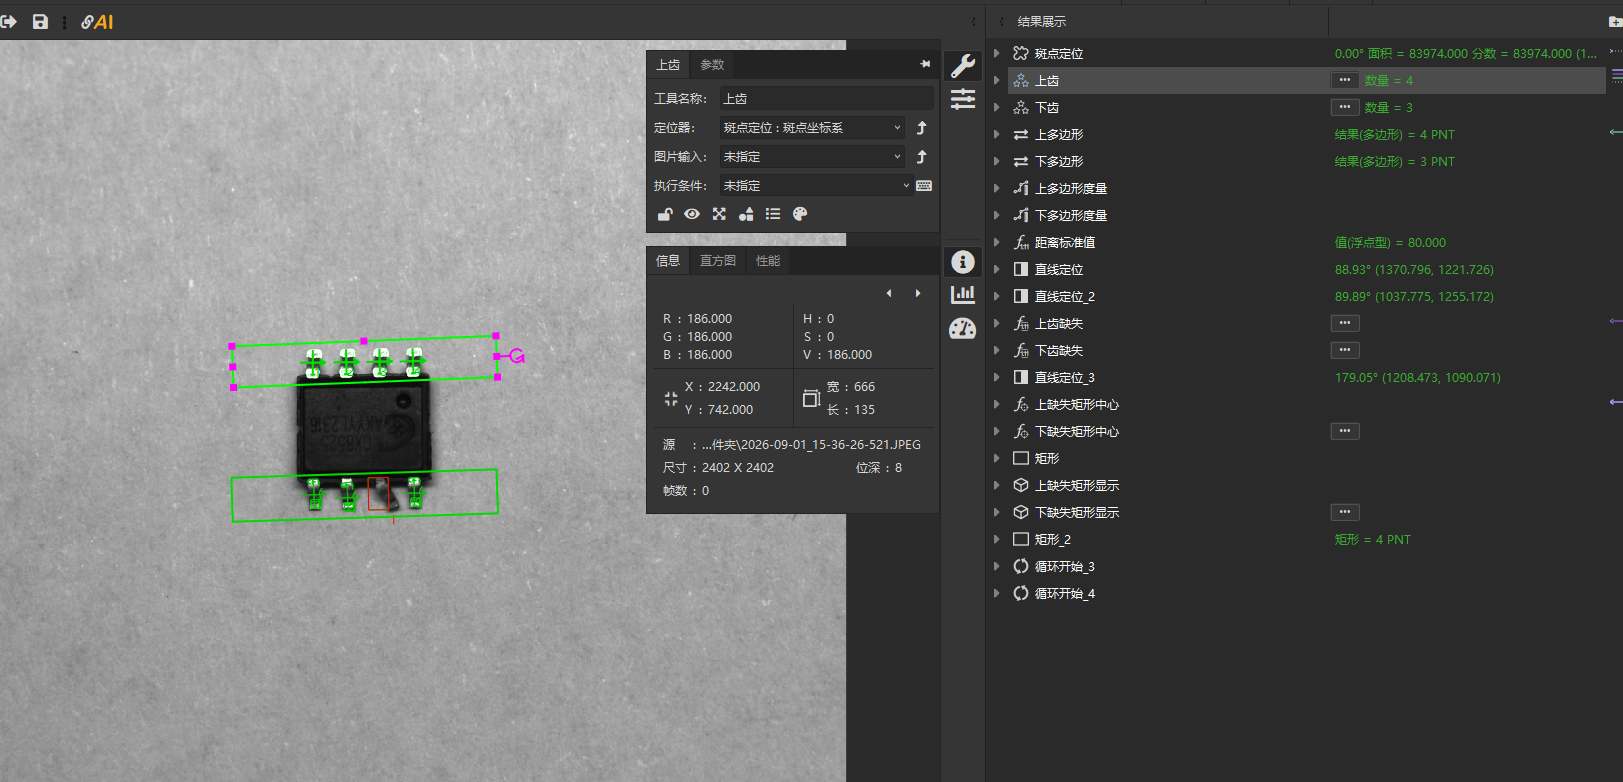Select the 矩形_2 tree item
Viewport: 1623px width, 782px height.
click(x=1053, y=539)
